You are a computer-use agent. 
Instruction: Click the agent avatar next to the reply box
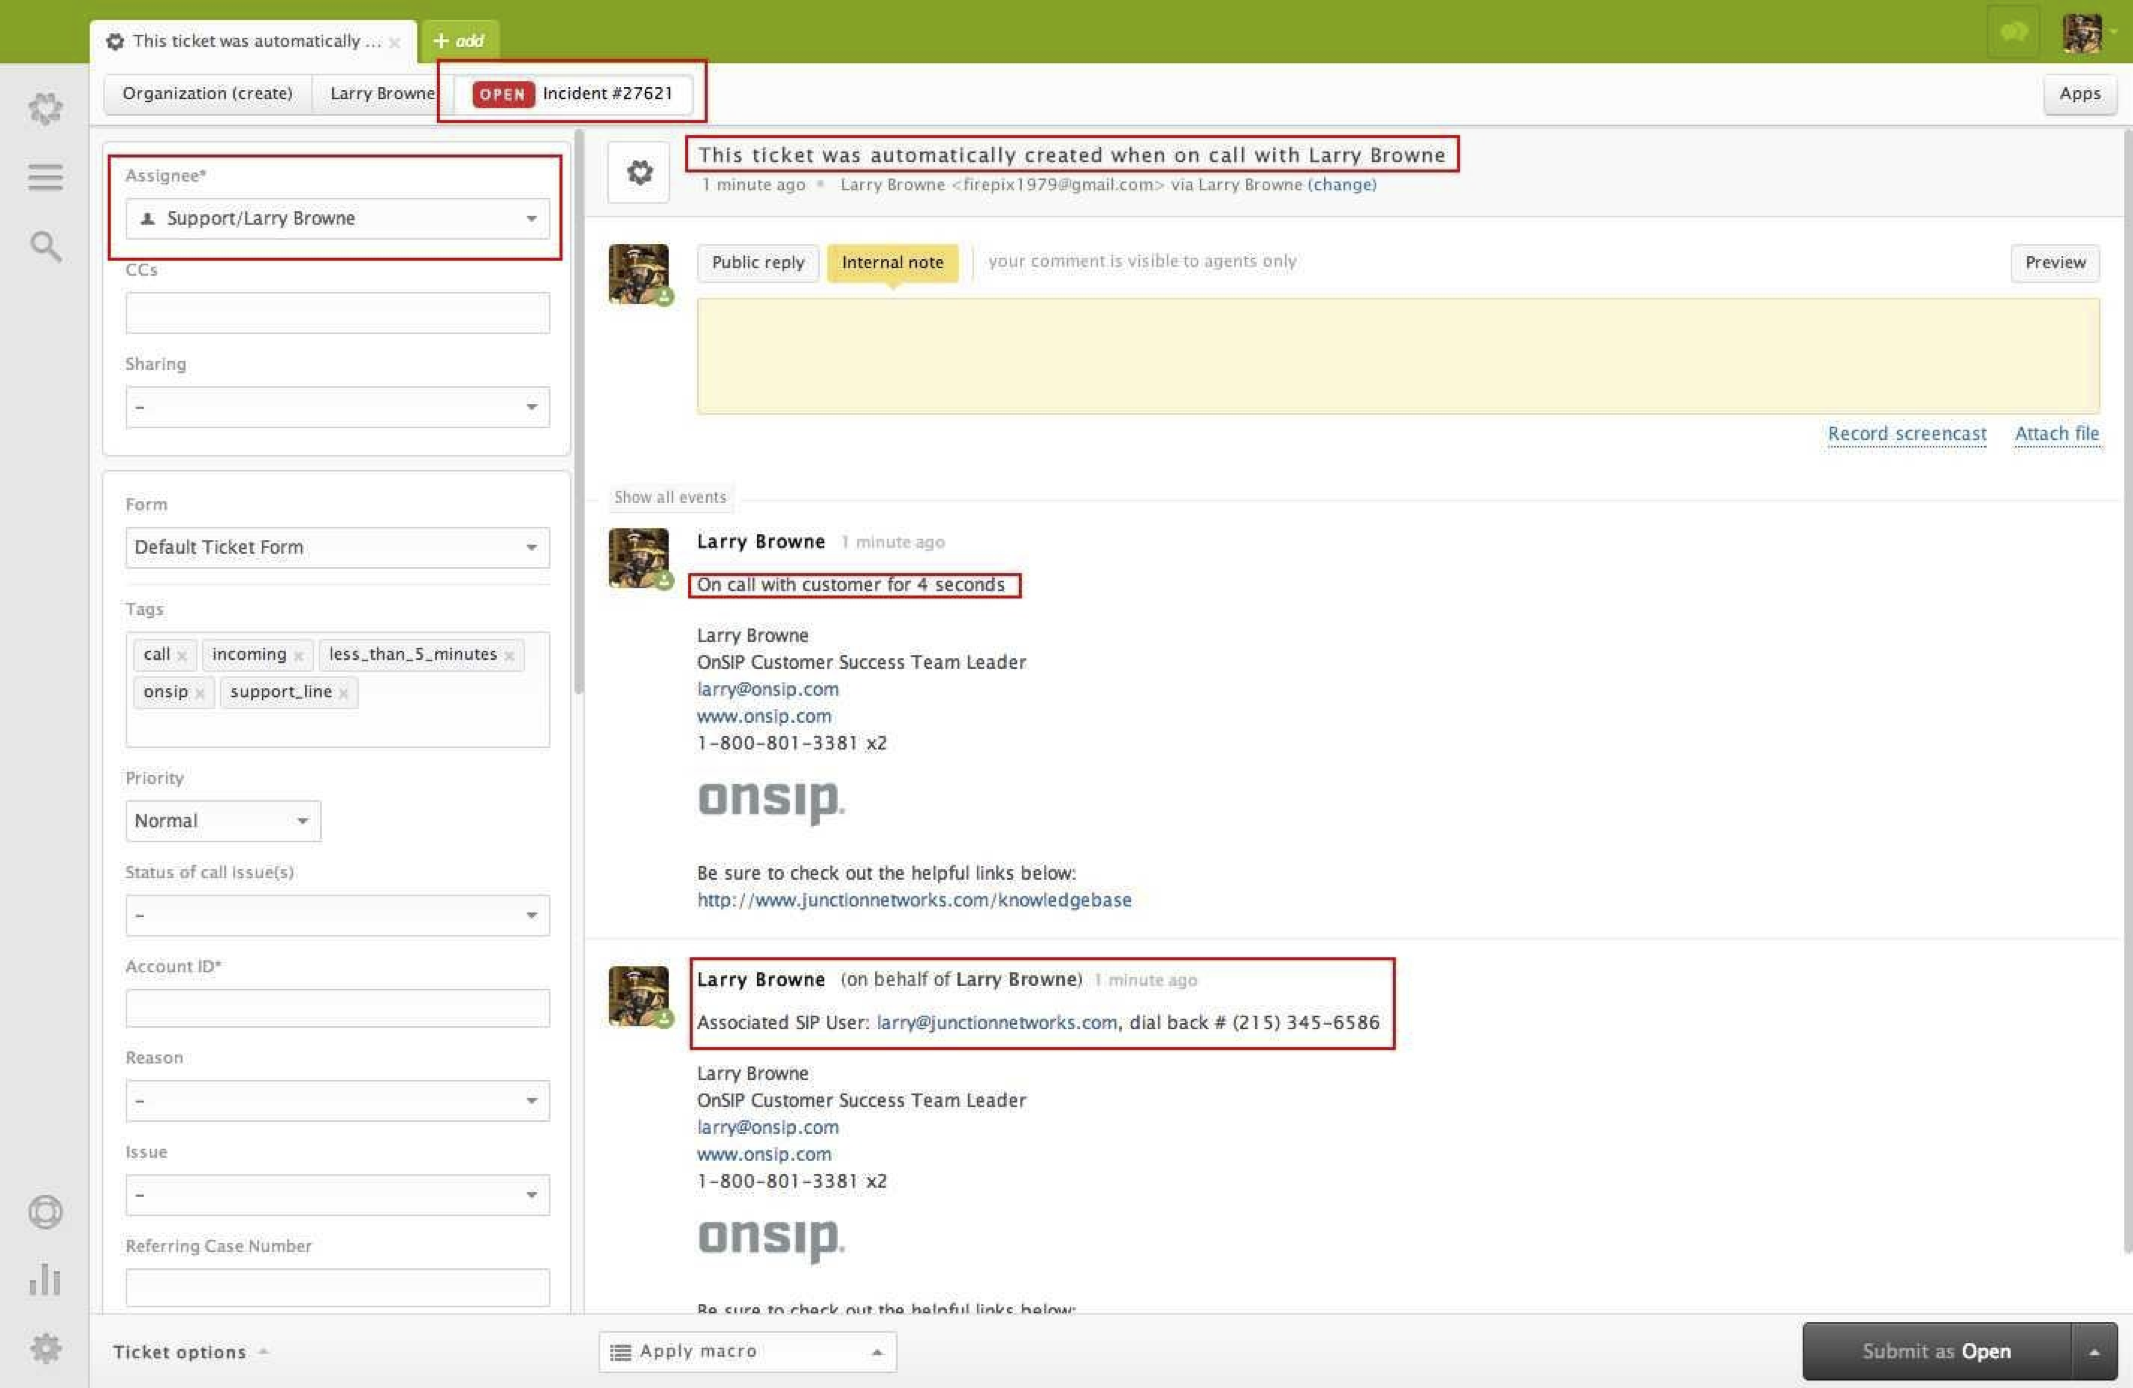[639, 273]
